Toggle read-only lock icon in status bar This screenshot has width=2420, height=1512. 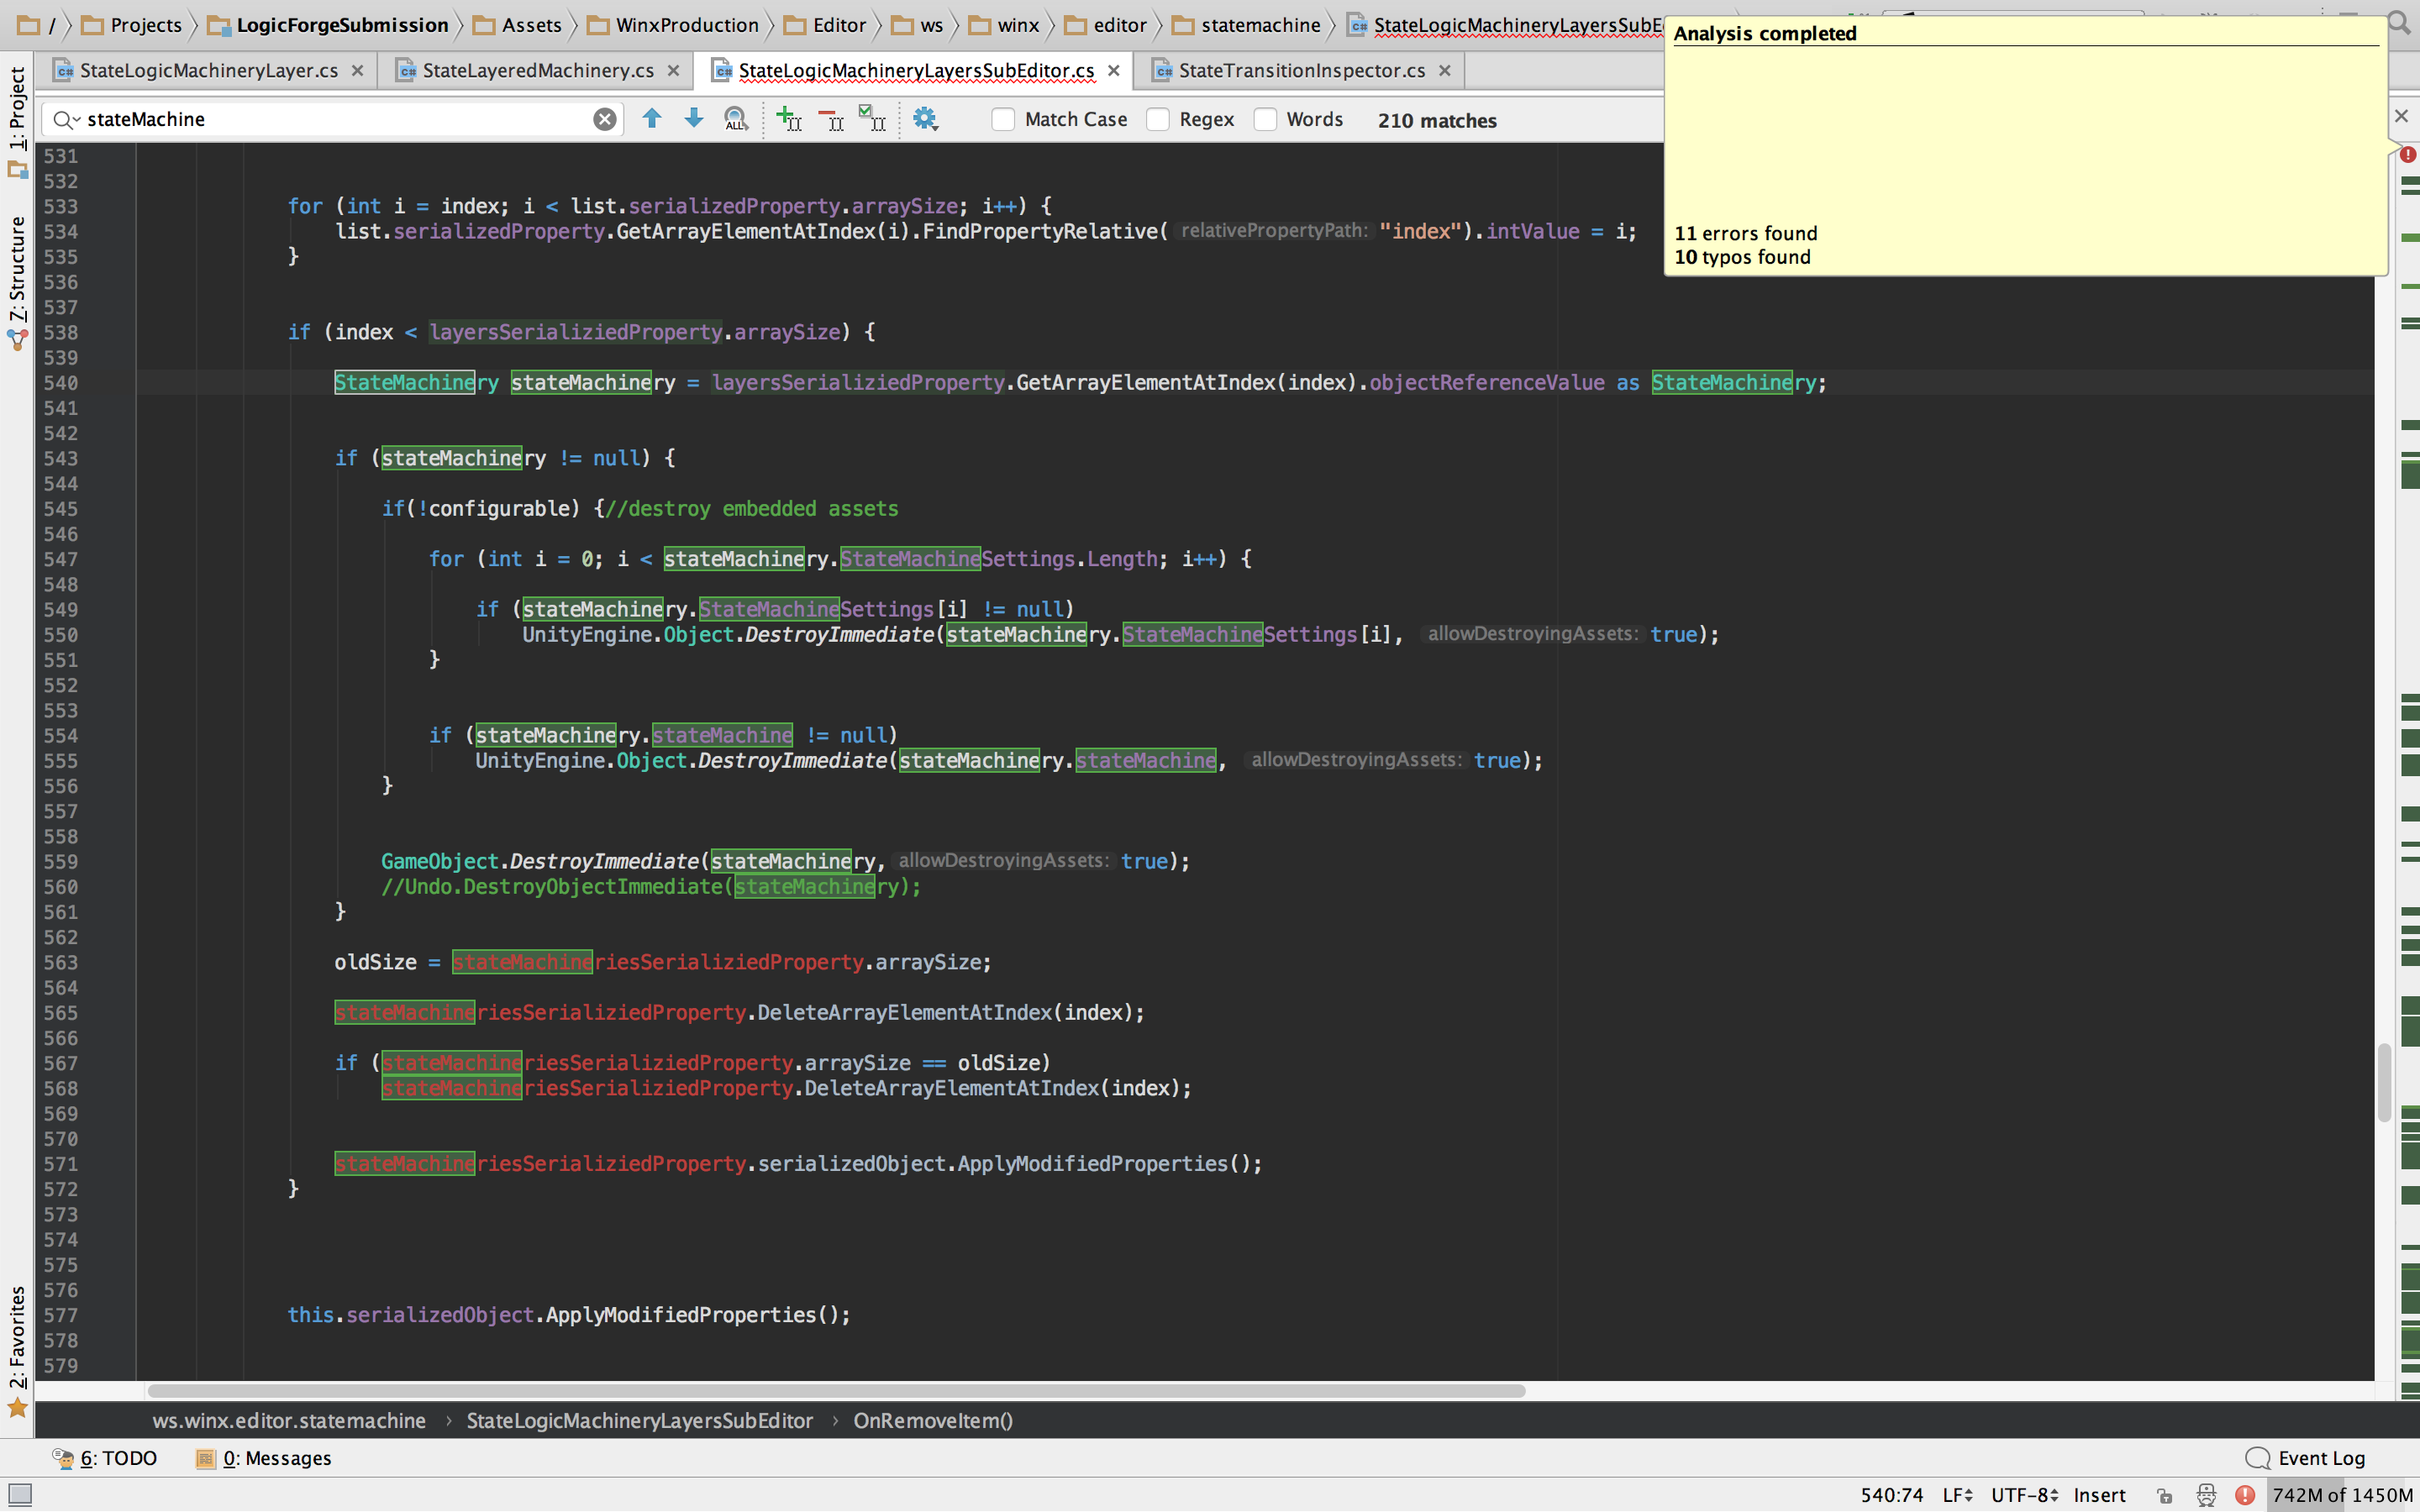2164,1495
